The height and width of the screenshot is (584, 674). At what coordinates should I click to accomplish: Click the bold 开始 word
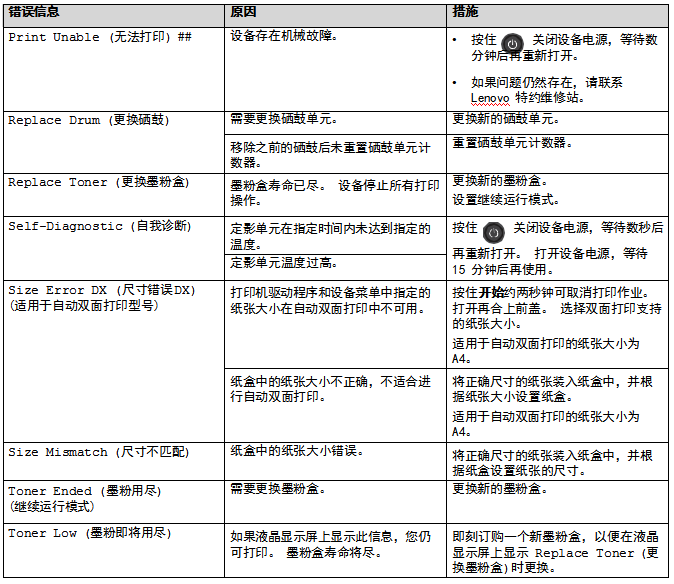(x=491, y=293)
